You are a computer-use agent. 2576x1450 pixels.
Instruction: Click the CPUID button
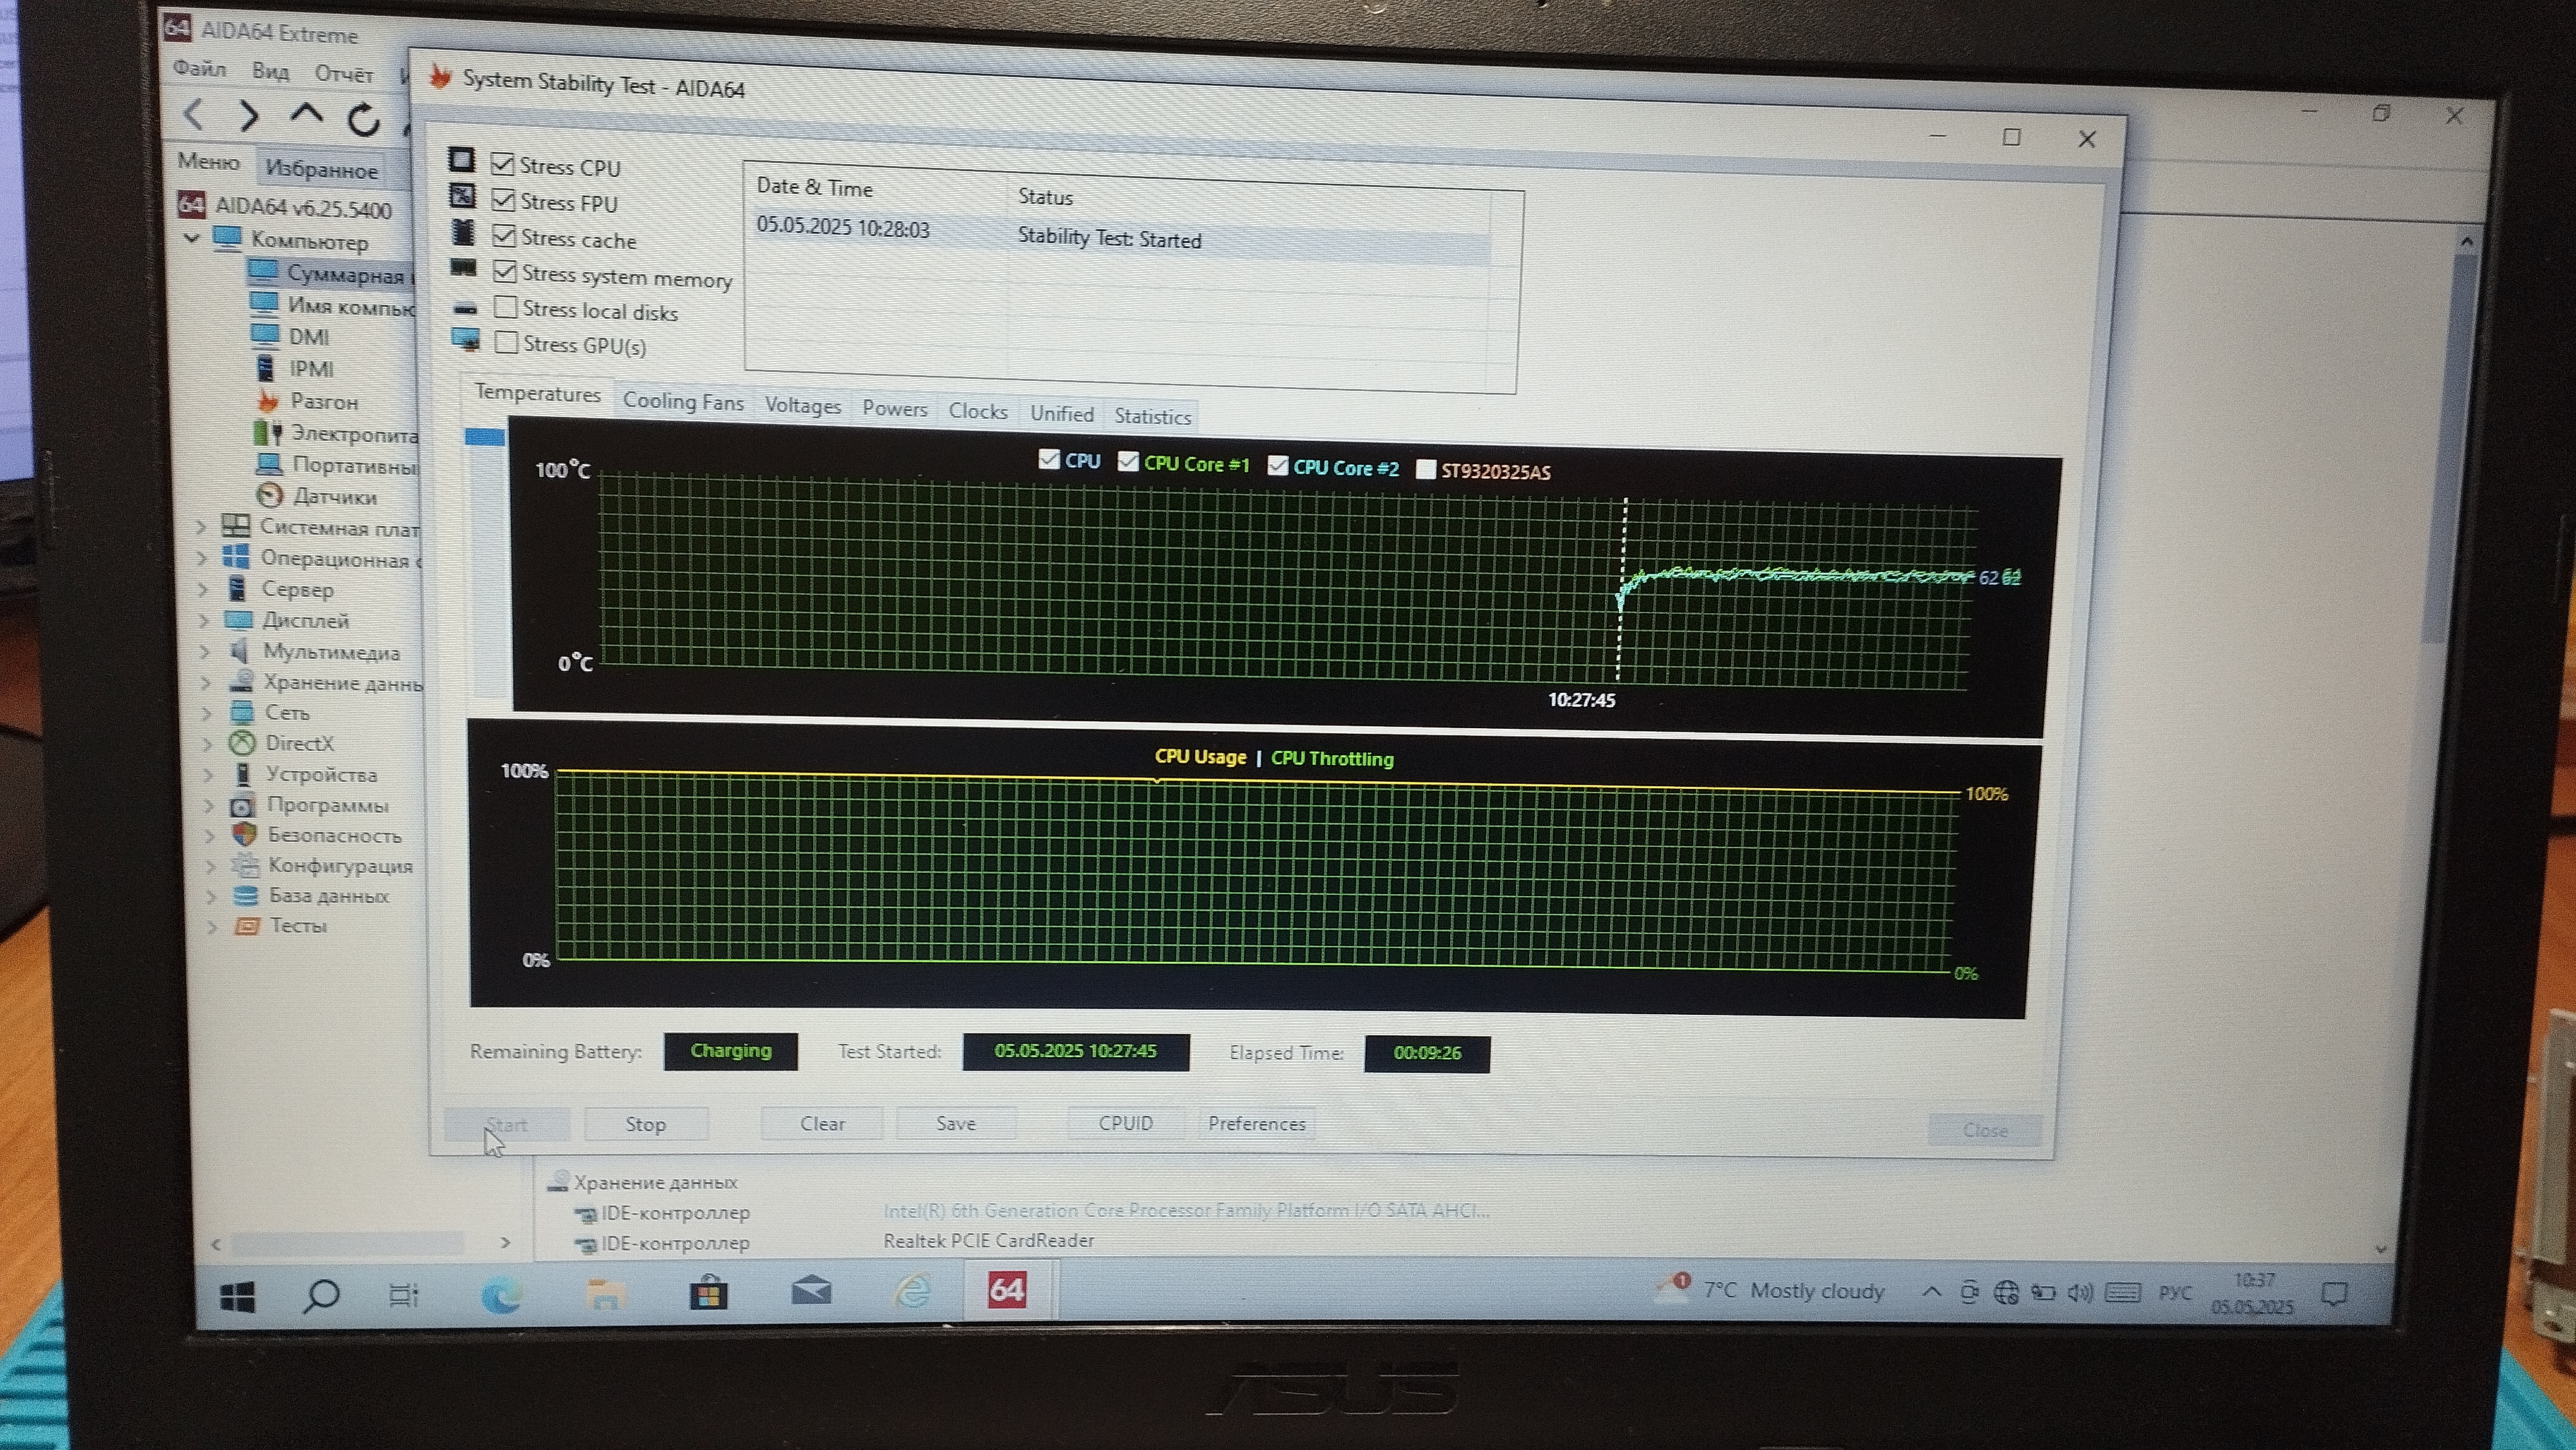(x=1125, y=1123)
